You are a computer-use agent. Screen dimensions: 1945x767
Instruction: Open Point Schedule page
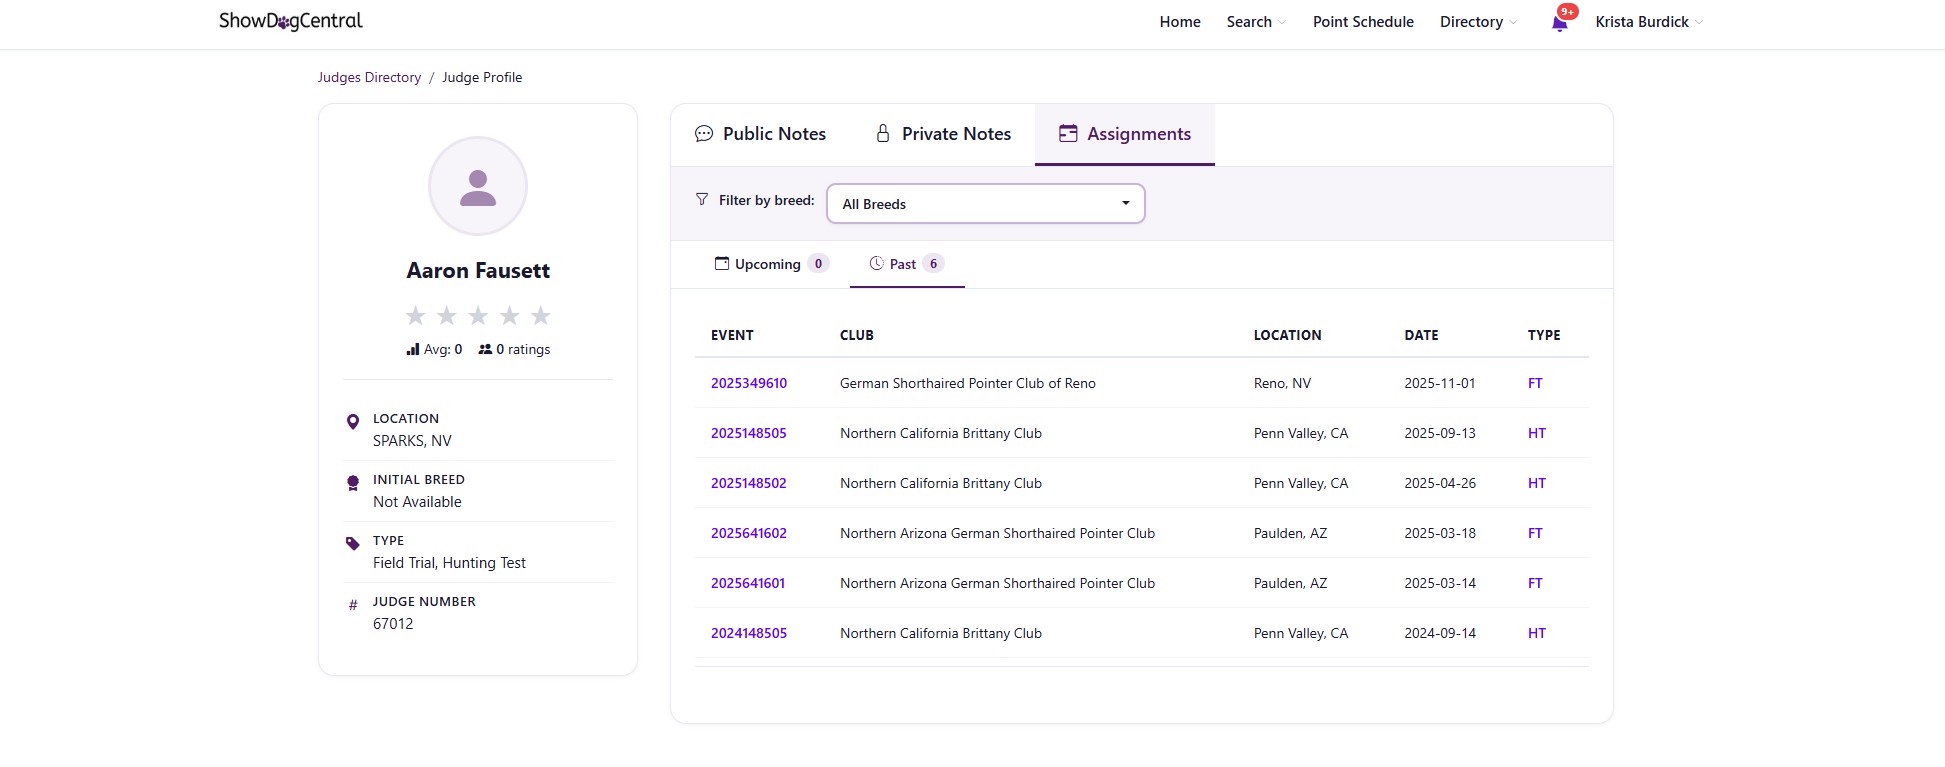tap(1363, 22)
